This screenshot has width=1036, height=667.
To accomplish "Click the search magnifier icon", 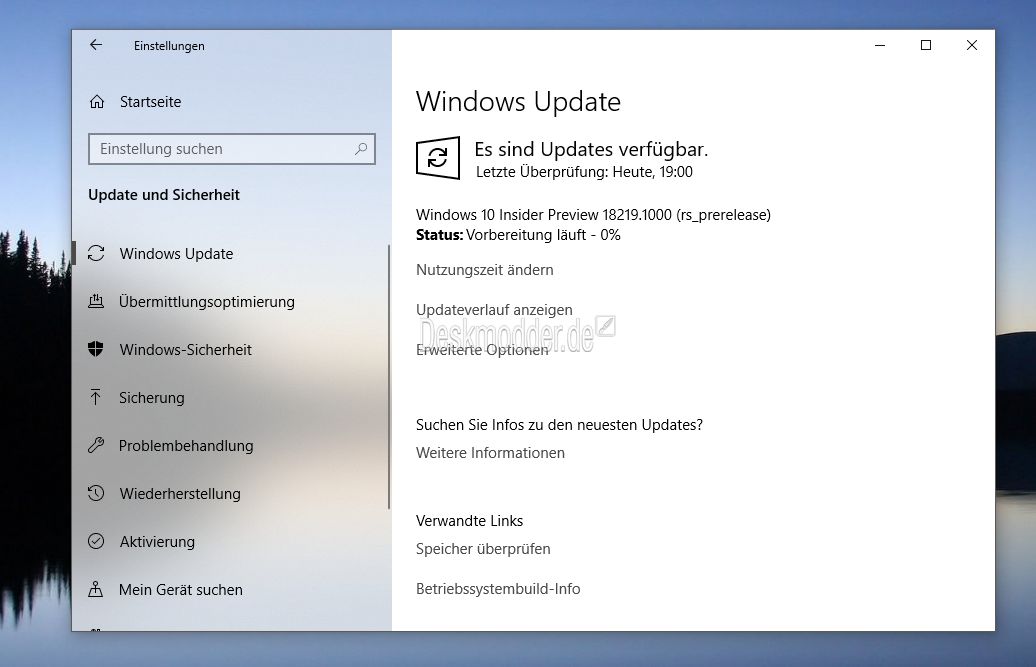I will [x=361, y=149].
